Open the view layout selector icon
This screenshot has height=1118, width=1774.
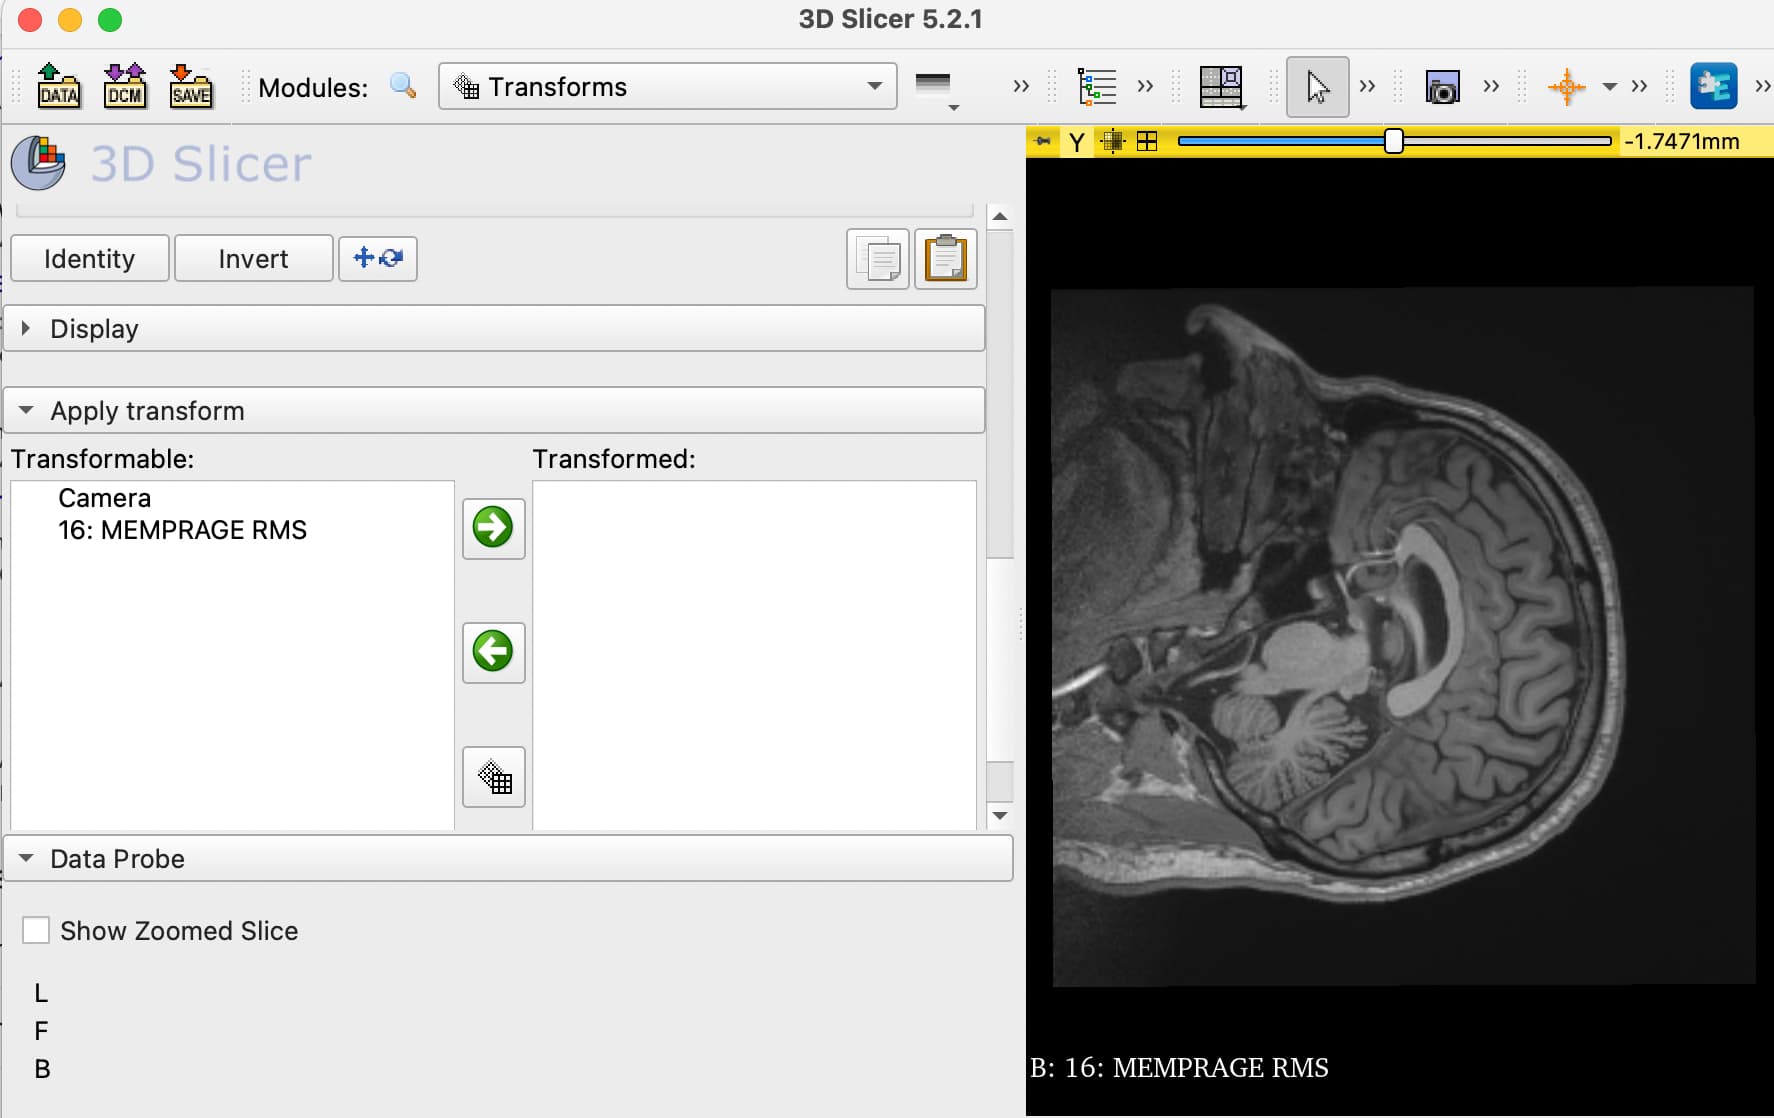(1221, 87)
